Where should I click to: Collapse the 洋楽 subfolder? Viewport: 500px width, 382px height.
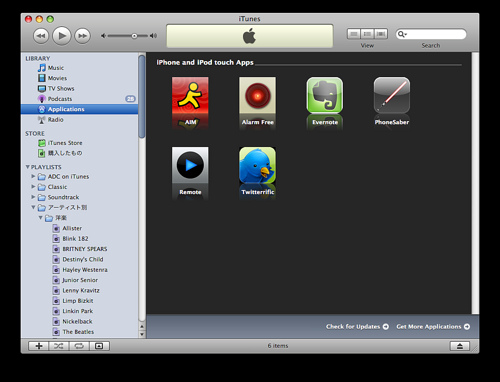(x=40, y=218)
